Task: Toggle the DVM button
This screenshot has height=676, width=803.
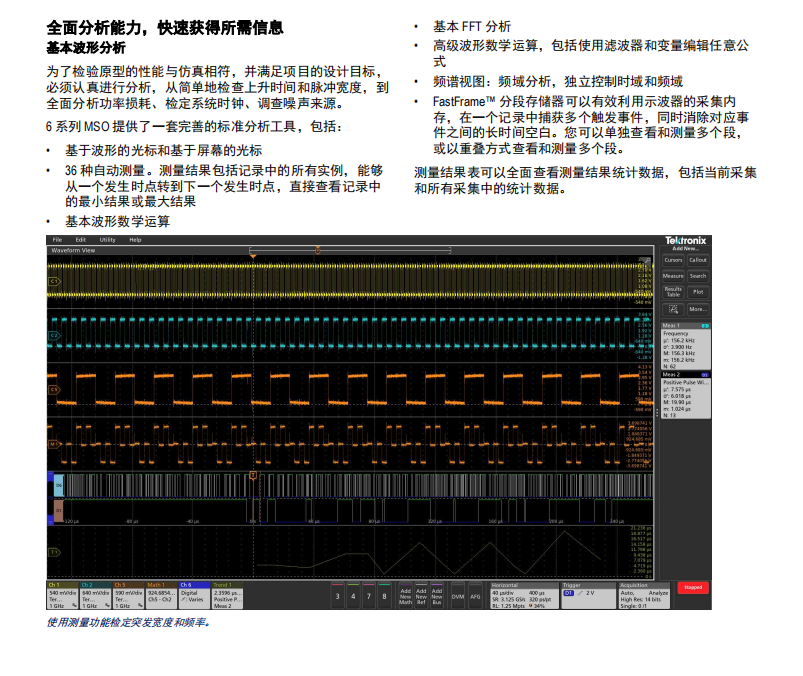Action: (x=458, y=596)
